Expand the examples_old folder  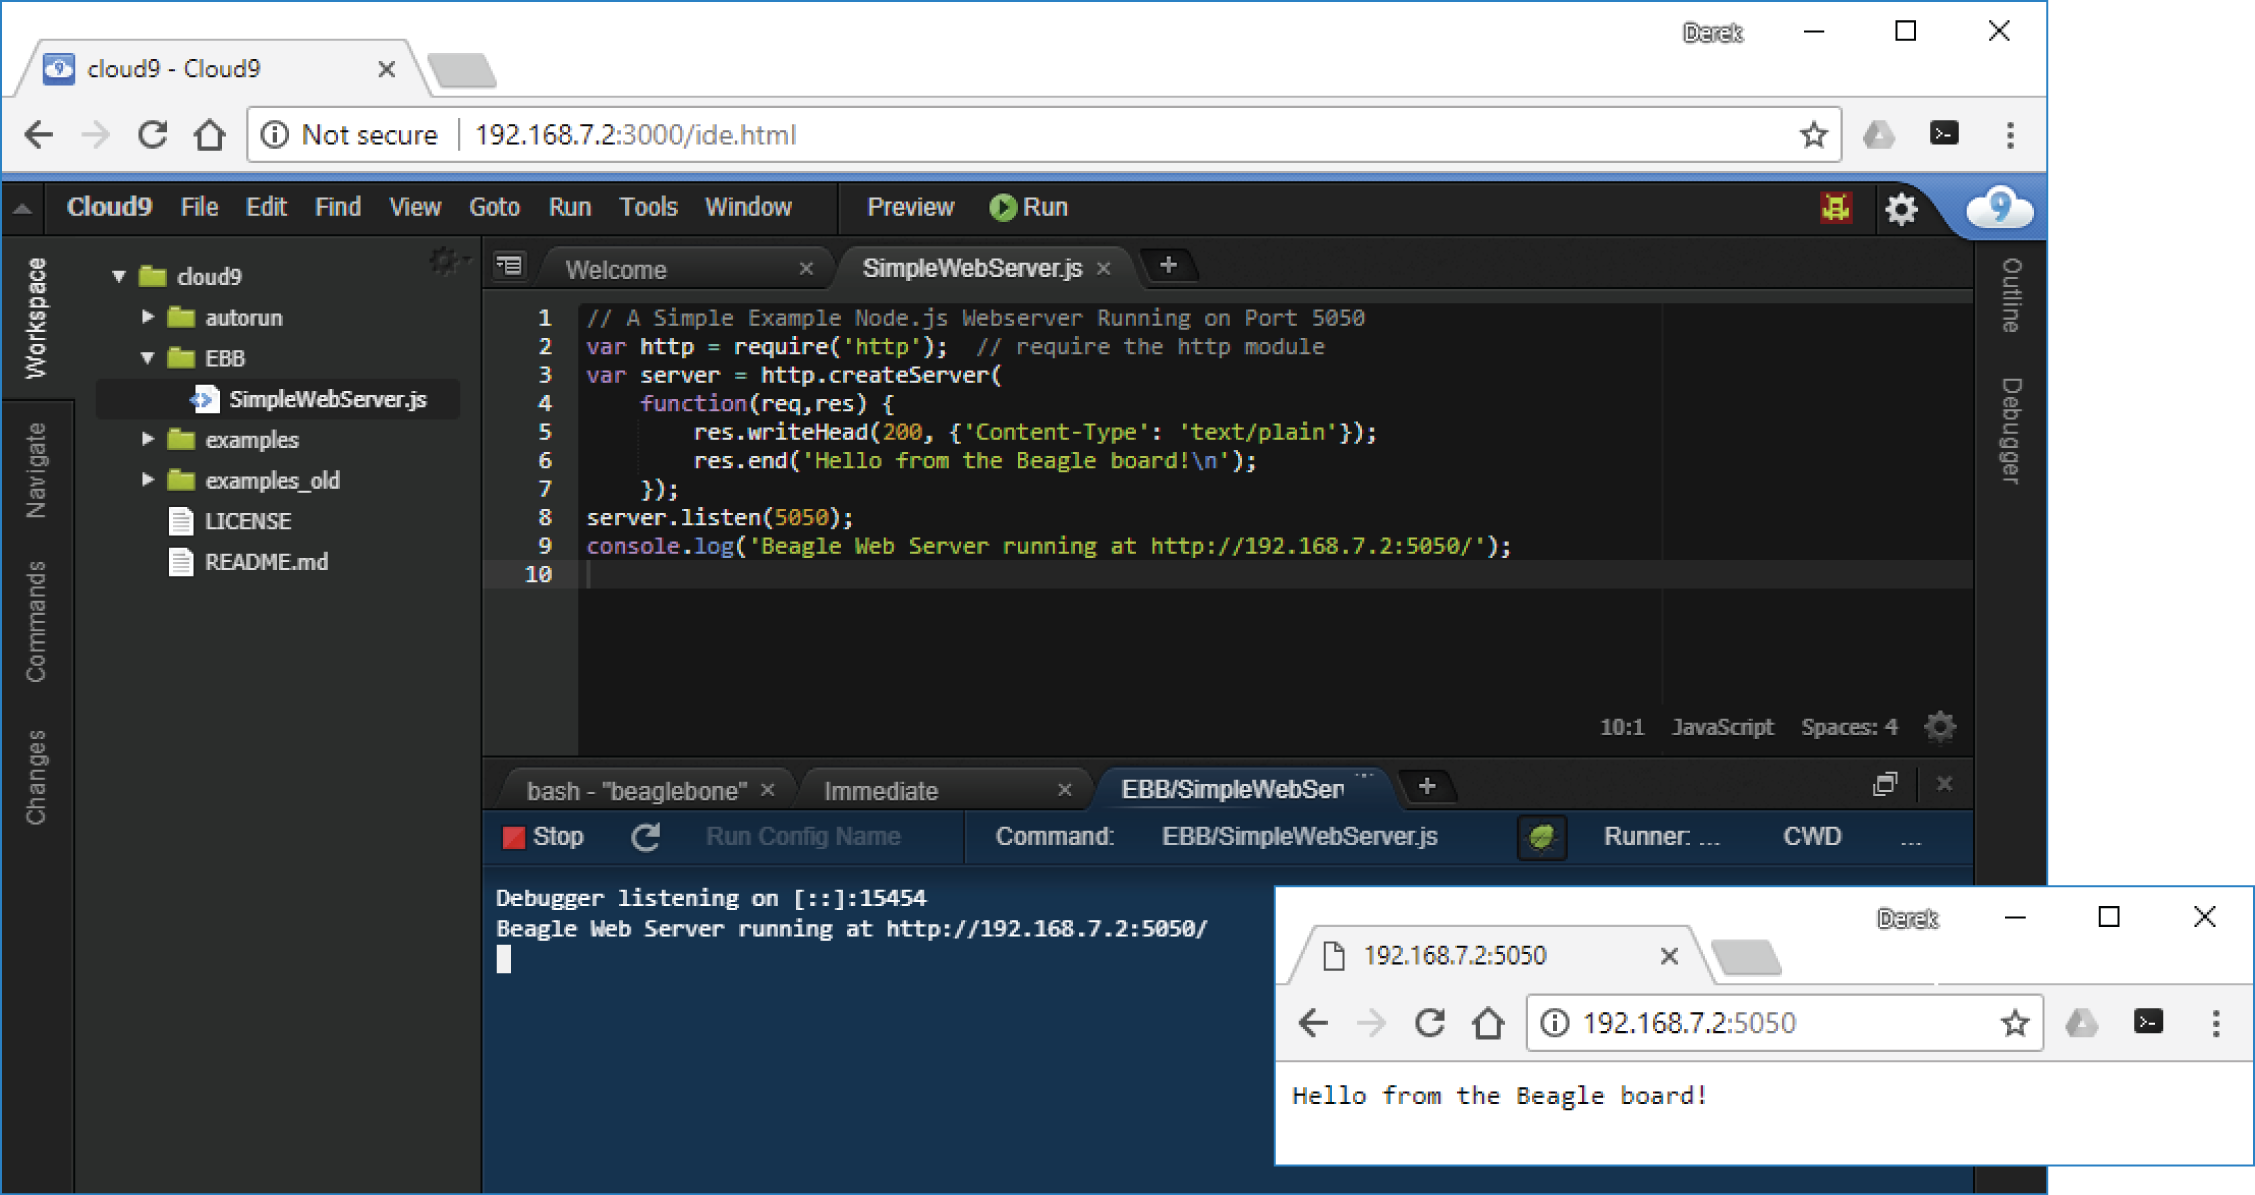coord(148,480)
